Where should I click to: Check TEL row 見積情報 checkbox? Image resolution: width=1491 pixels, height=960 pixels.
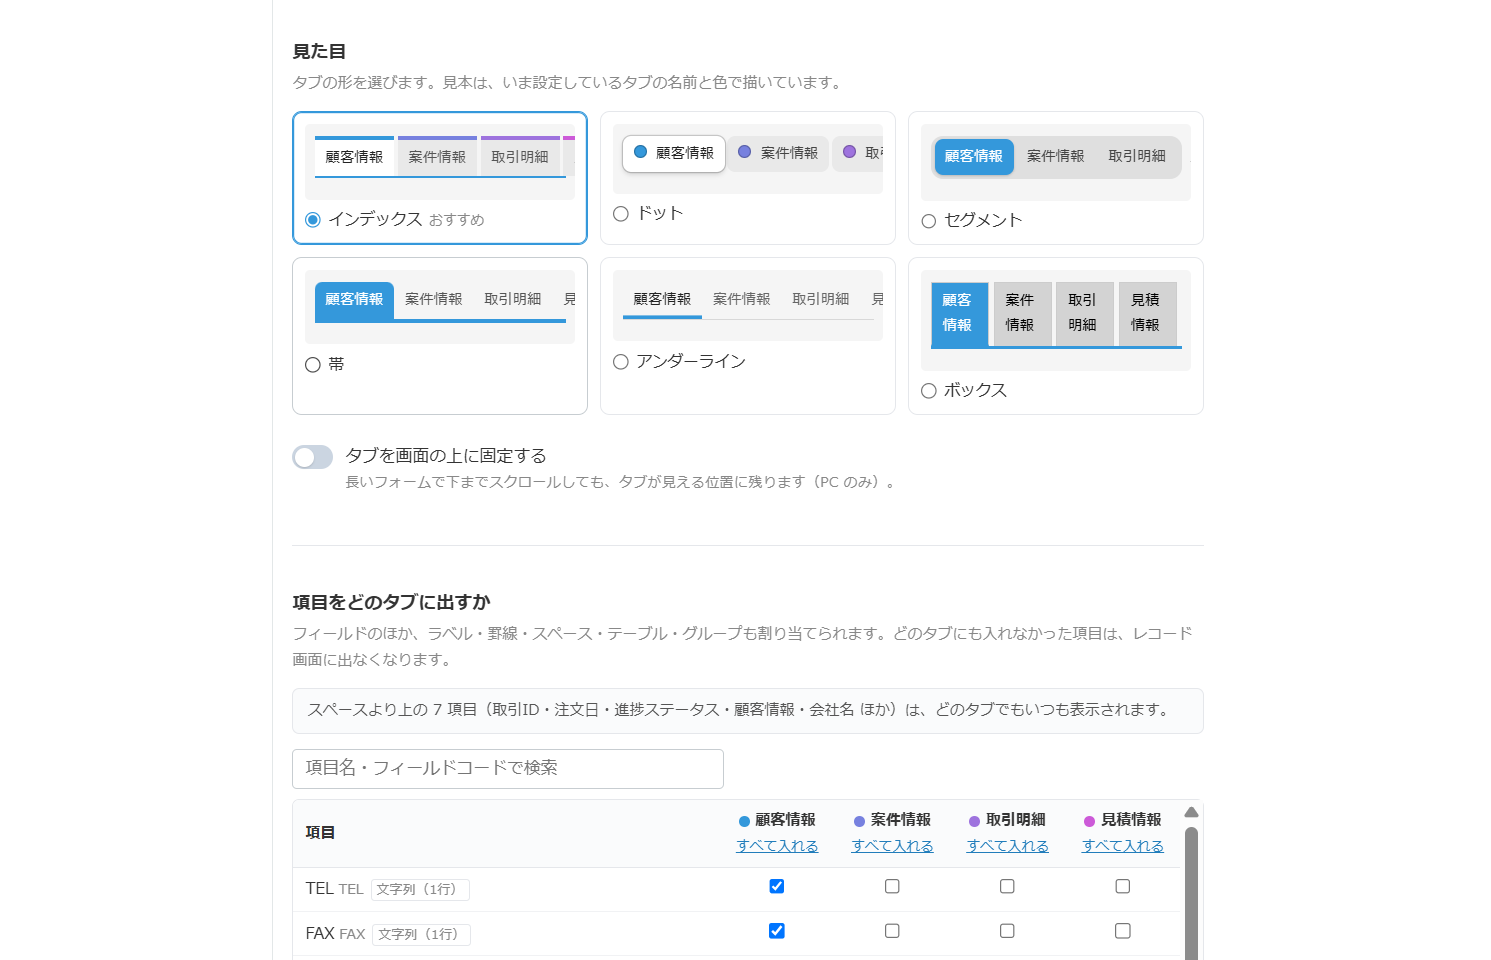1123,886
